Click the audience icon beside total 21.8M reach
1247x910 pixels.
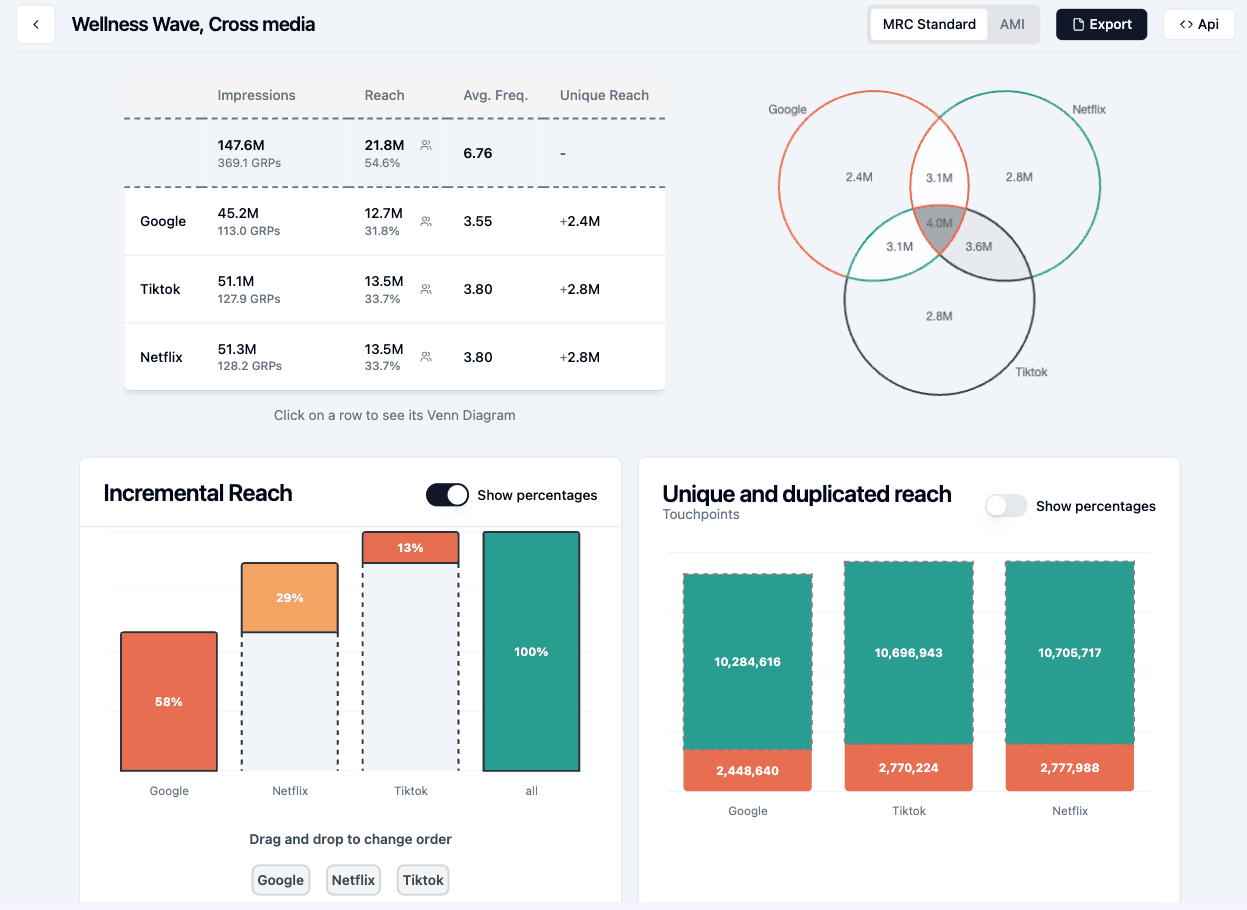point(426,145)
